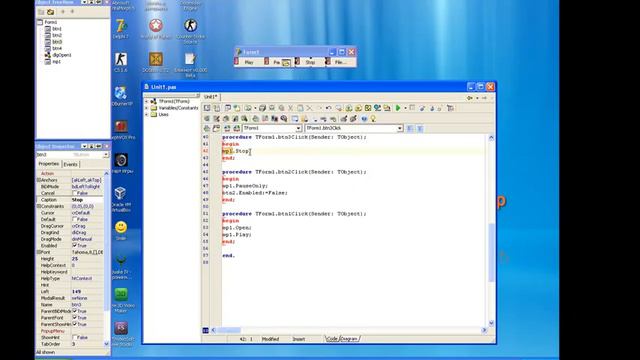Expand the Variables/Constants folder node
Image resolution: width=640 pixels, height=360 pixels.
pos(147,108)
